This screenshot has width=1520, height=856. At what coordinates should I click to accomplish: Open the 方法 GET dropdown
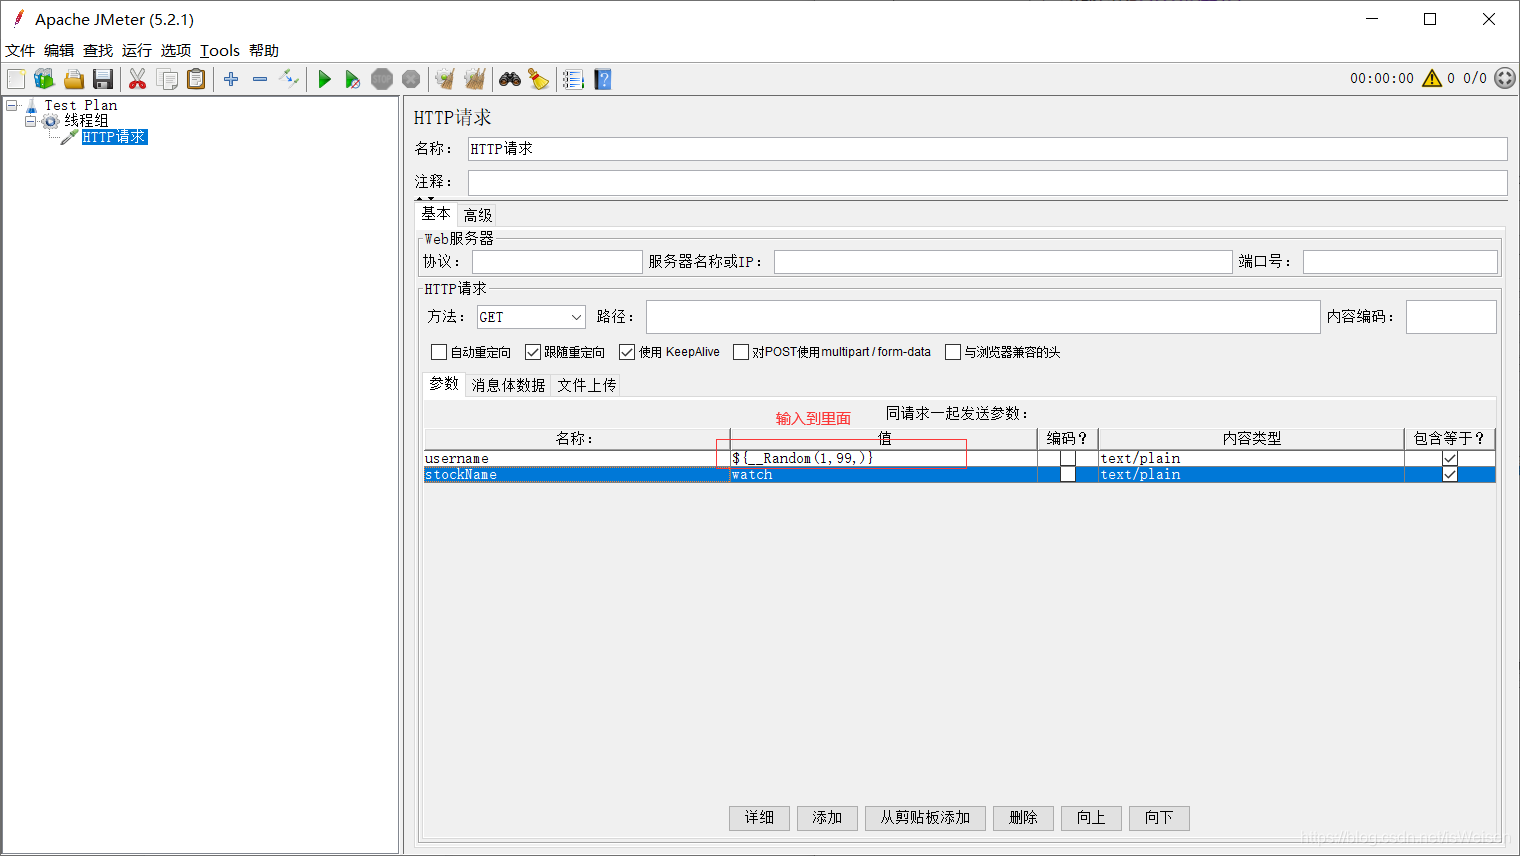point(531,317)
